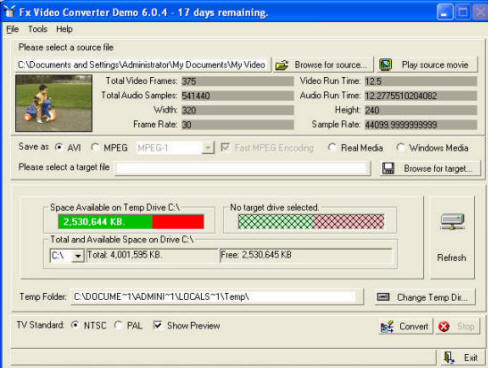
Task: Click the target file path input field
Action: (x=243, y=168)
